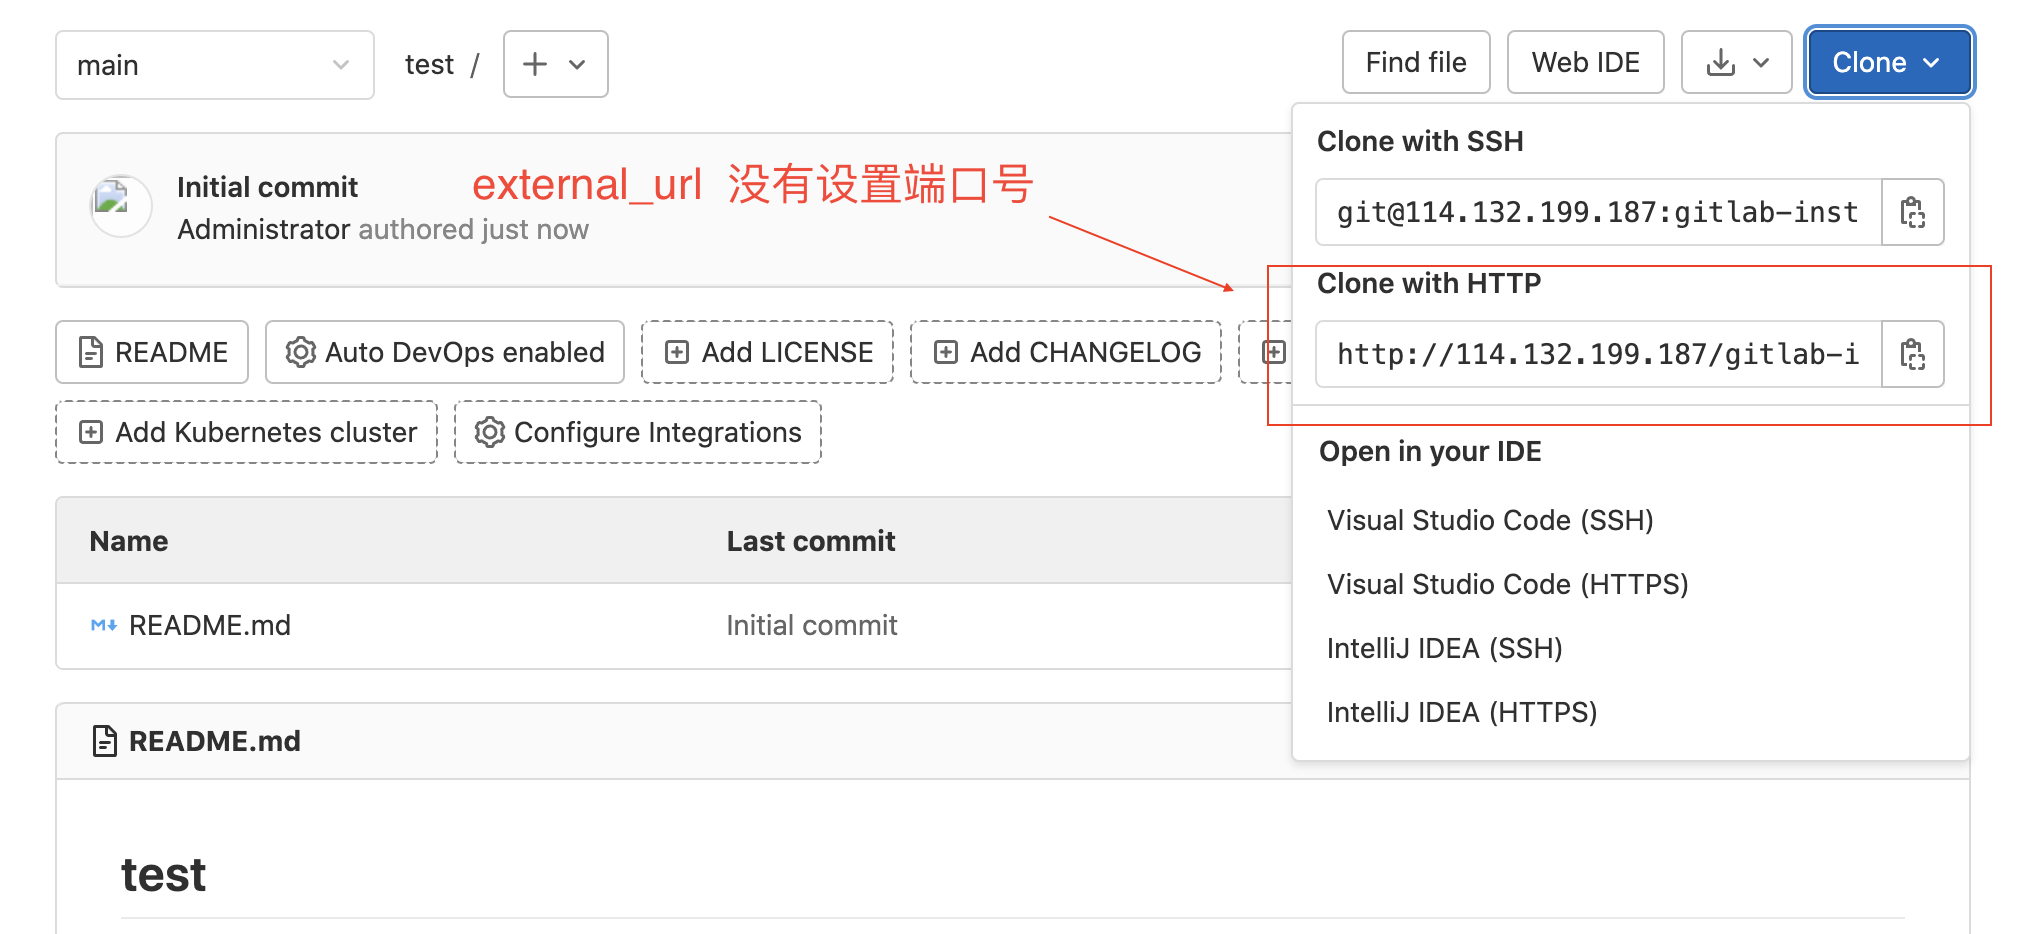Click the Last commit column header
Image resolution: width=2034 pixels, height=934 pixels.
coord(811,541)
